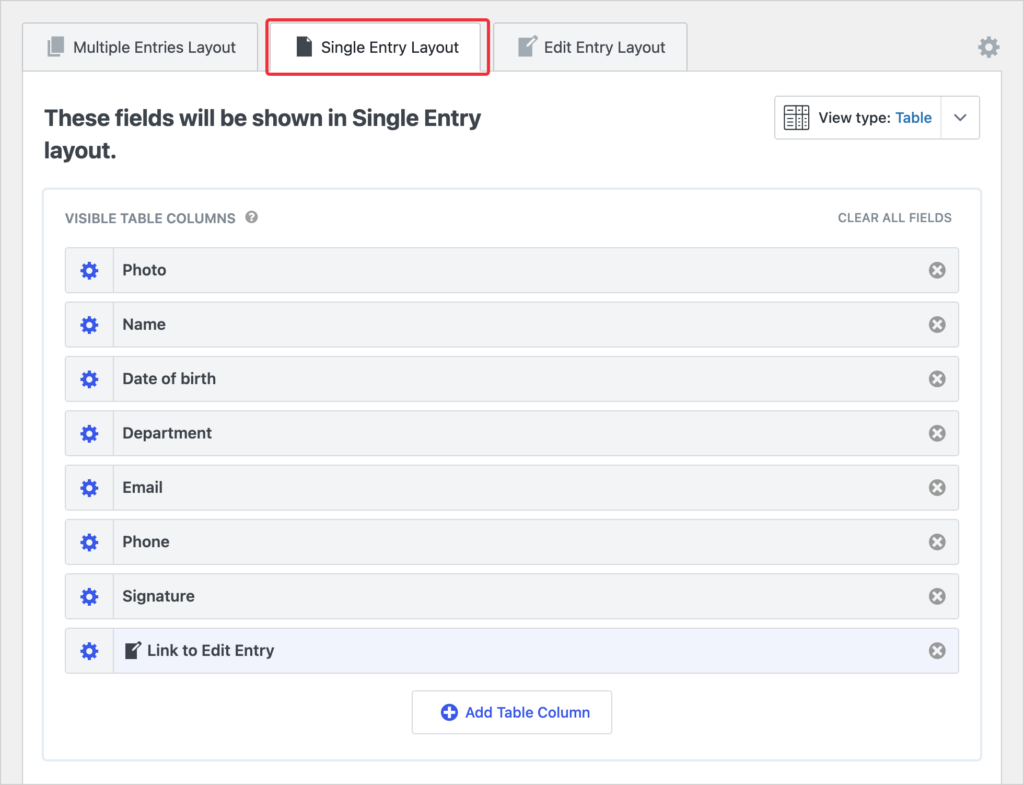Remove the Email field
This screenshot has height=785, width=1024.
pos(937,488)
